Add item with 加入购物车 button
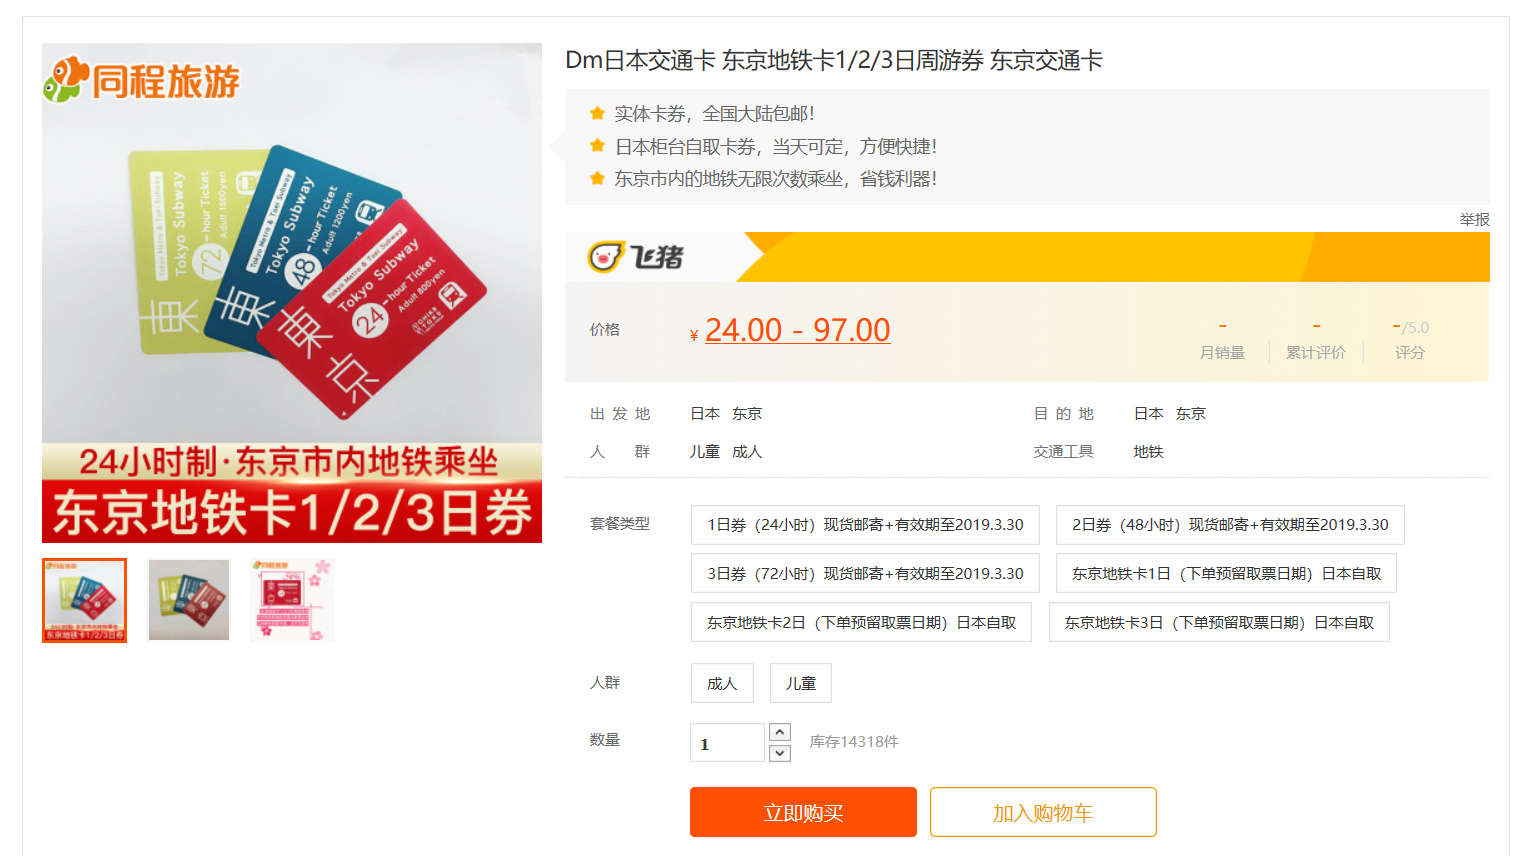 click(1043, 812)
